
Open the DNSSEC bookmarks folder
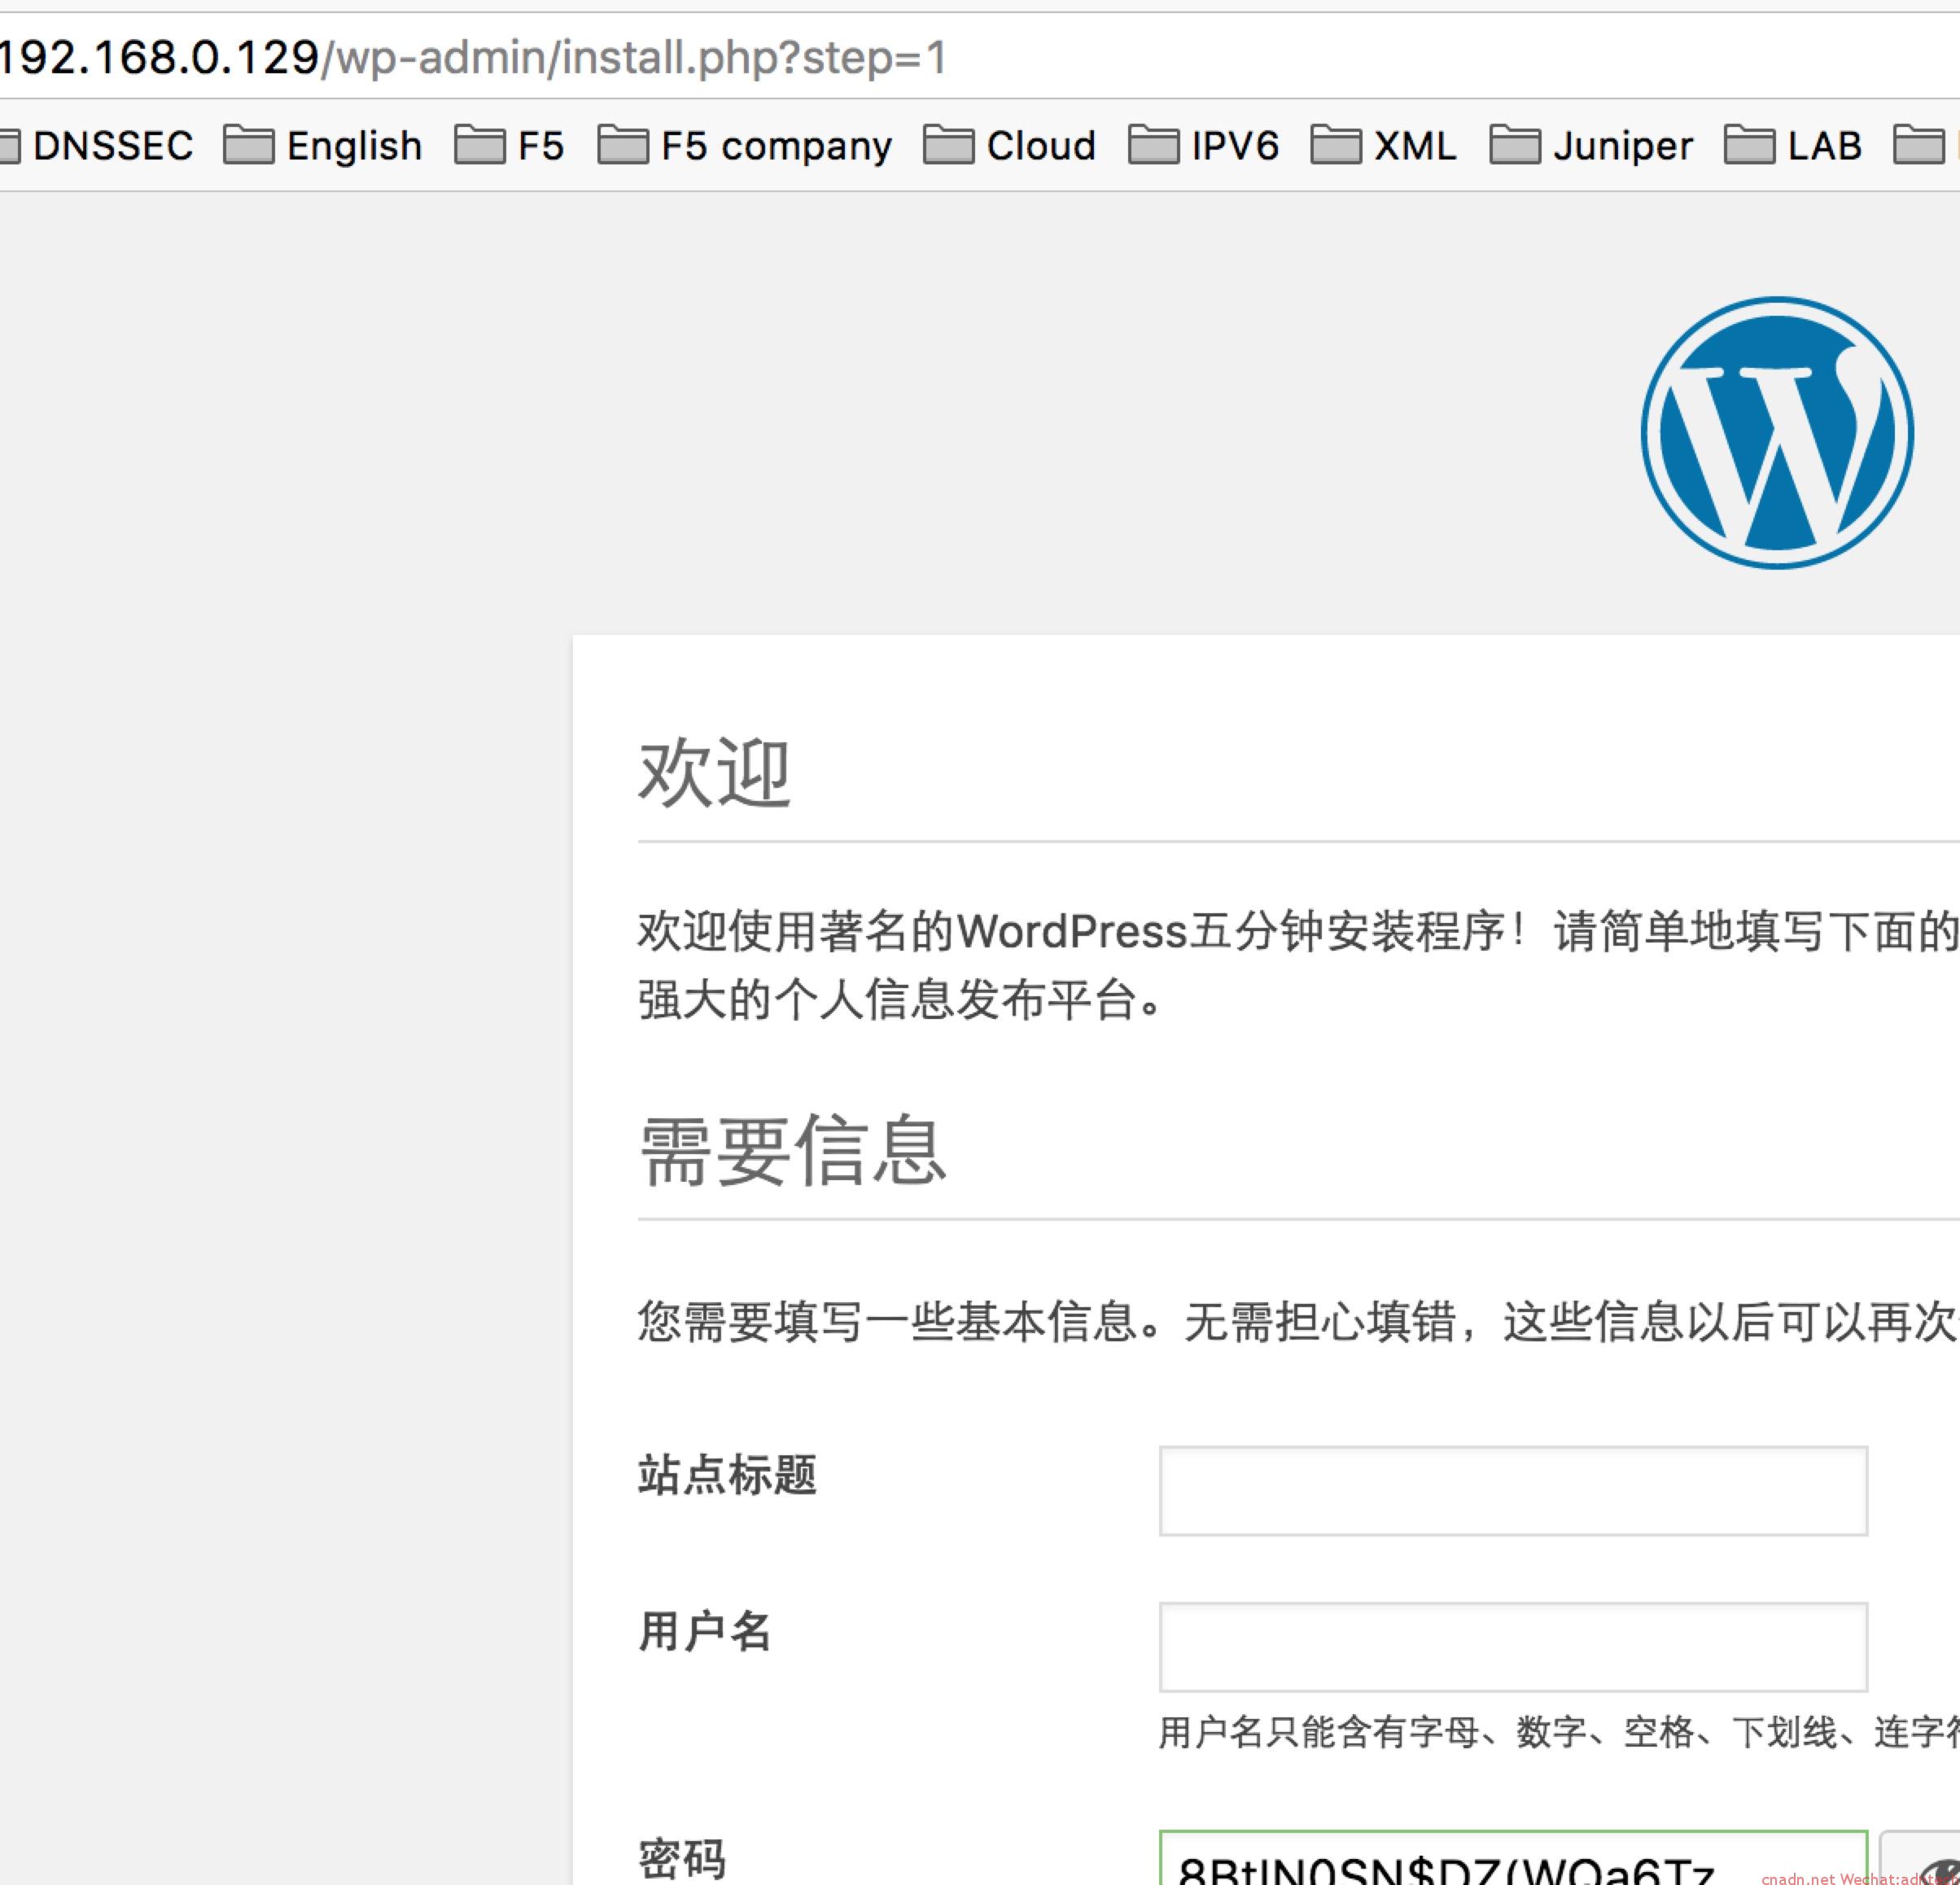97,146
